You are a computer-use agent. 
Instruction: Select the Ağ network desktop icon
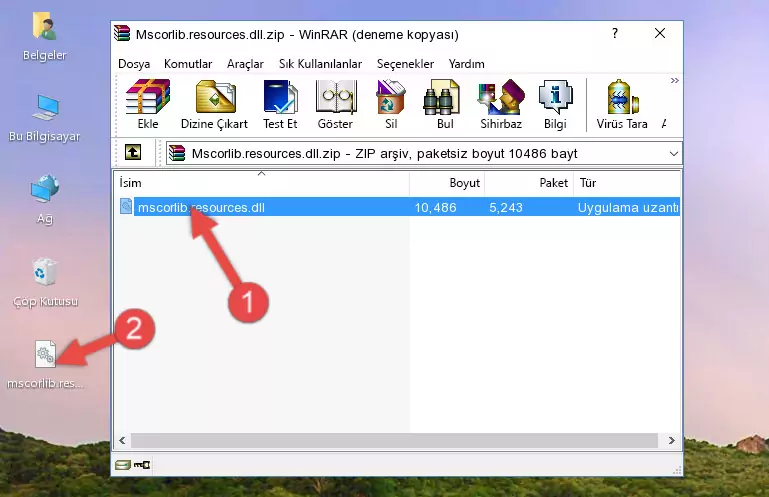pyautogui.click(x=45, y=200)
